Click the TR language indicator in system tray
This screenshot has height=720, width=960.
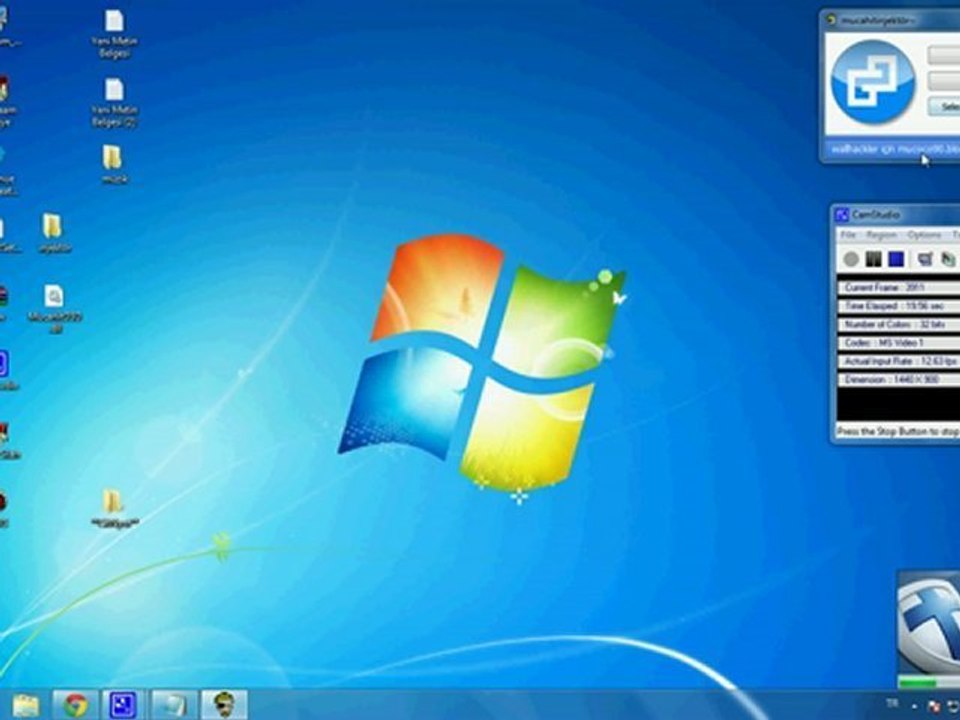(891, 703)
